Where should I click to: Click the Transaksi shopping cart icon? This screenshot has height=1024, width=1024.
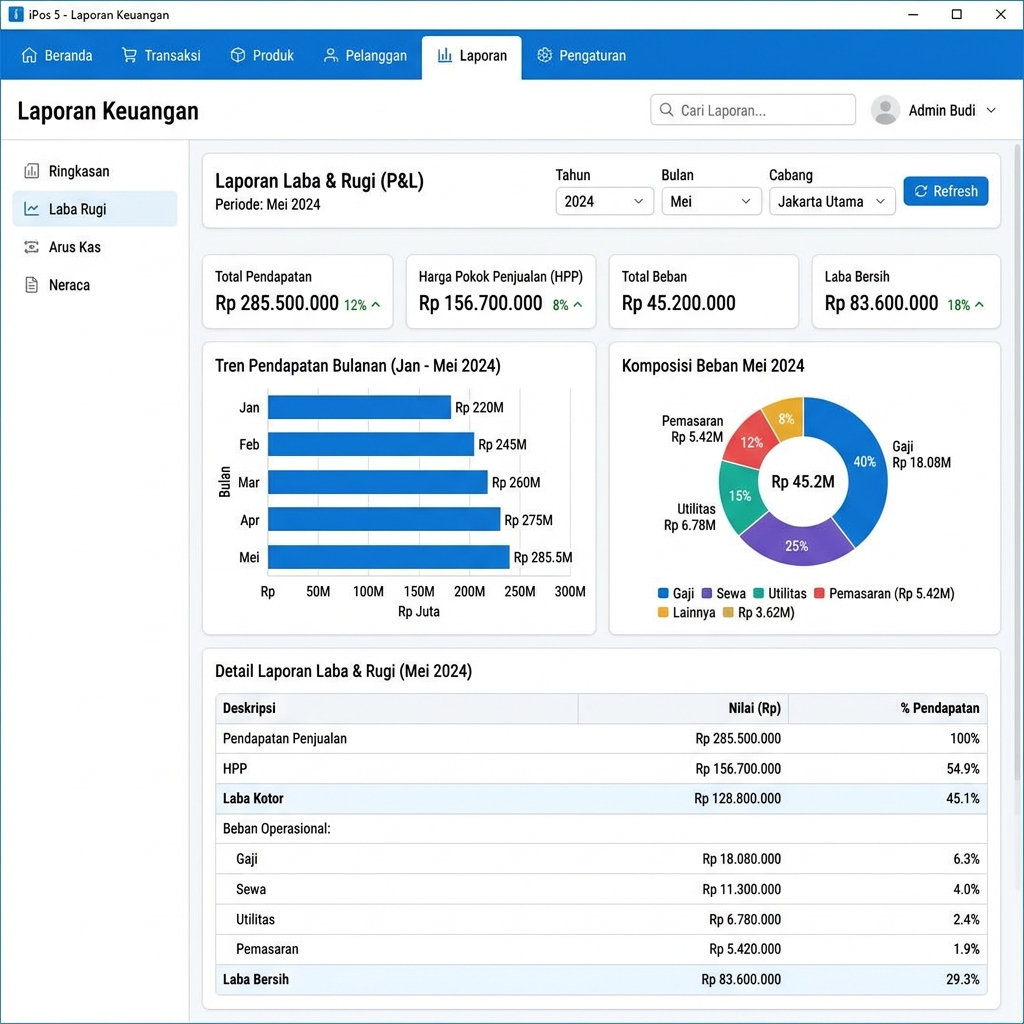pyautogui.click(x=129, y=56)
